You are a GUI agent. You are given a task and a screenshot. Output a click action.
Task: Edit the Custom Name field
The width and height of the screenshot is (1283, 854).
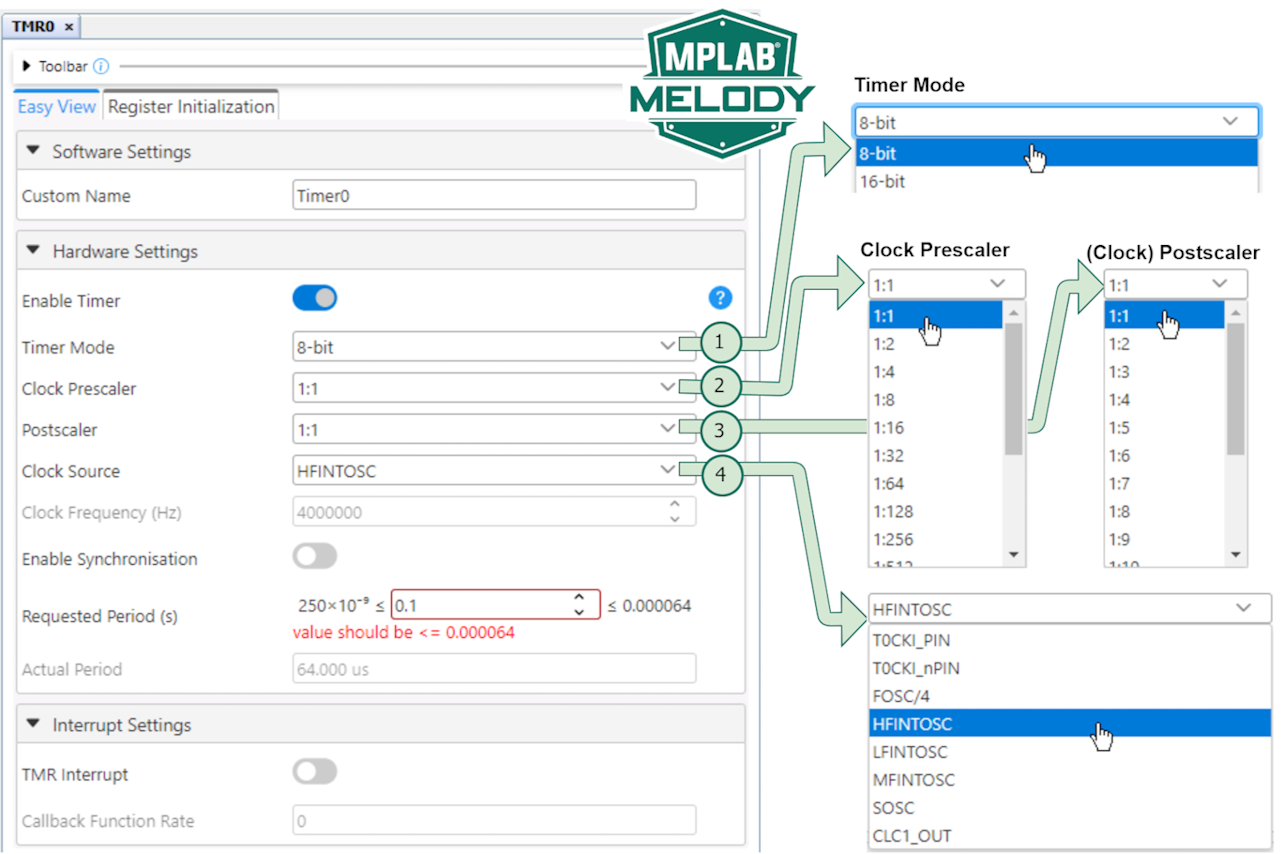point(494,196)
